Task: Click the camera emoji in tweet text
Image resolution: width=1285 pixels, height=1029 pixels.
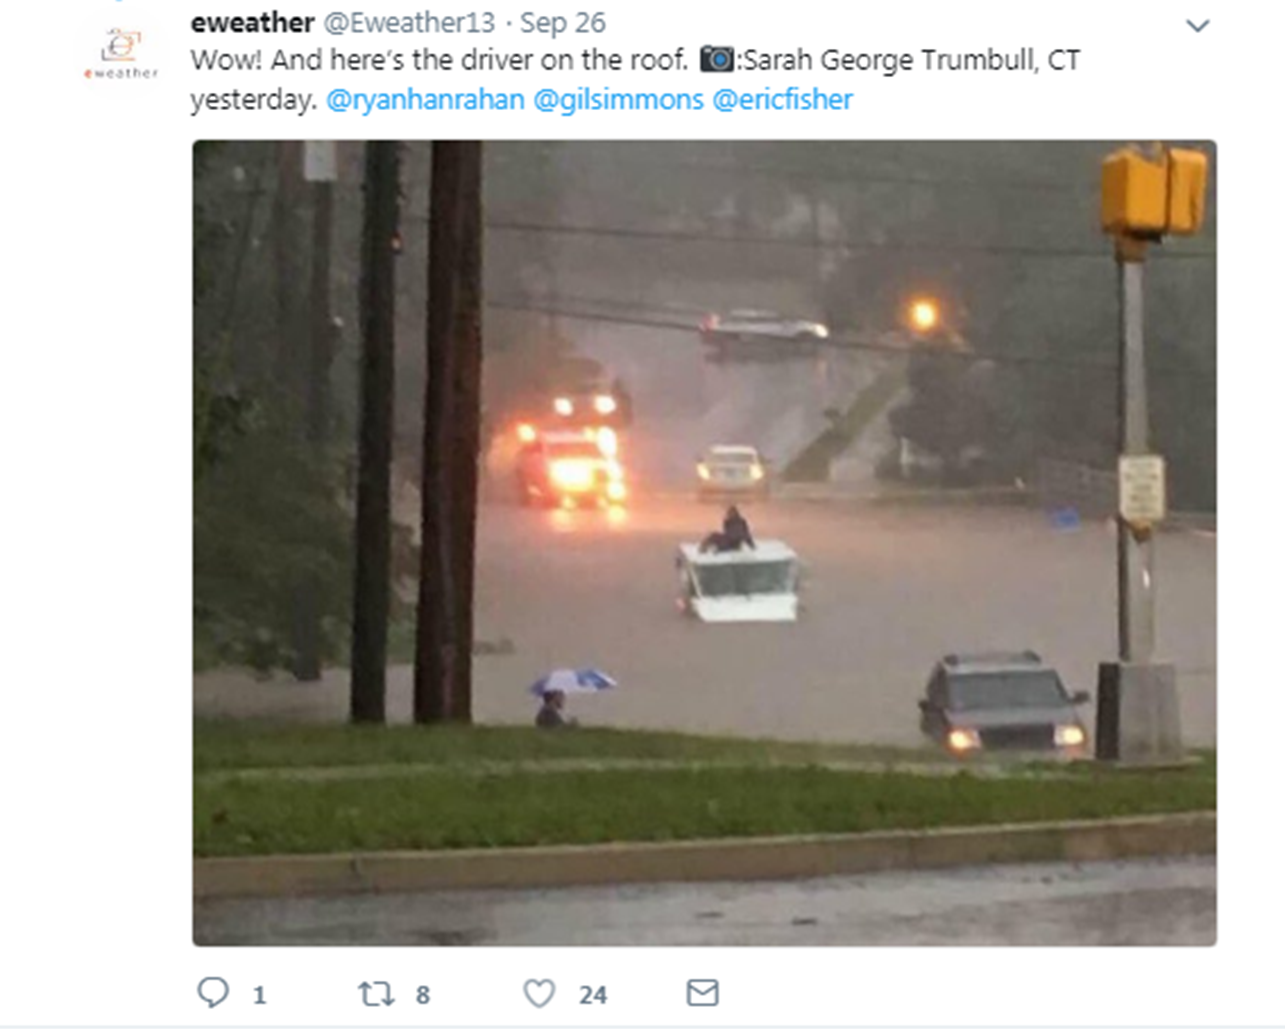Action: 716,59
